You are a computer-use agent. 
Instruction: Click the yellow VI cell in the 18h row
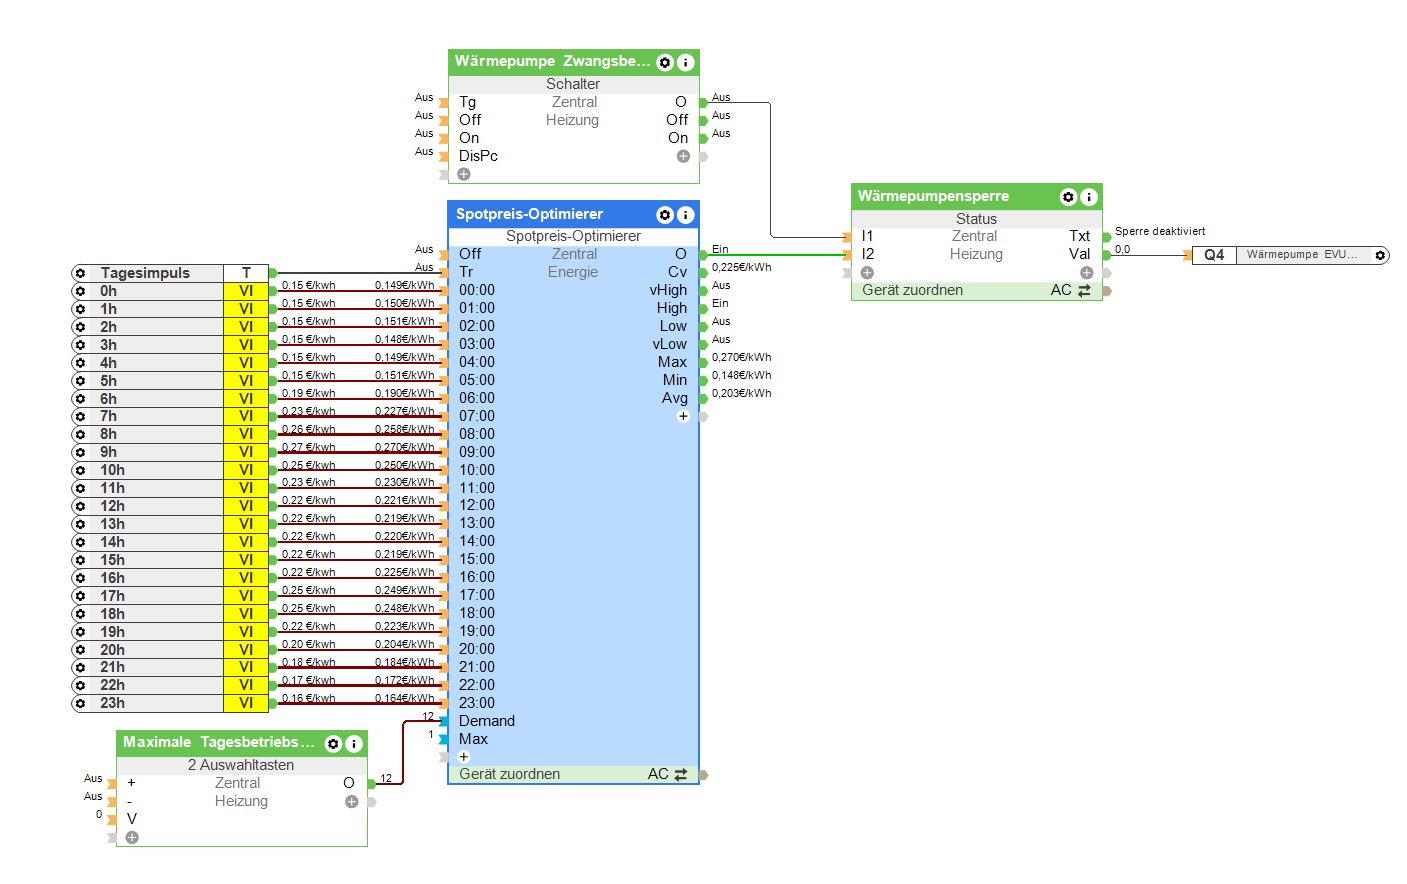[x=246, y=614]
